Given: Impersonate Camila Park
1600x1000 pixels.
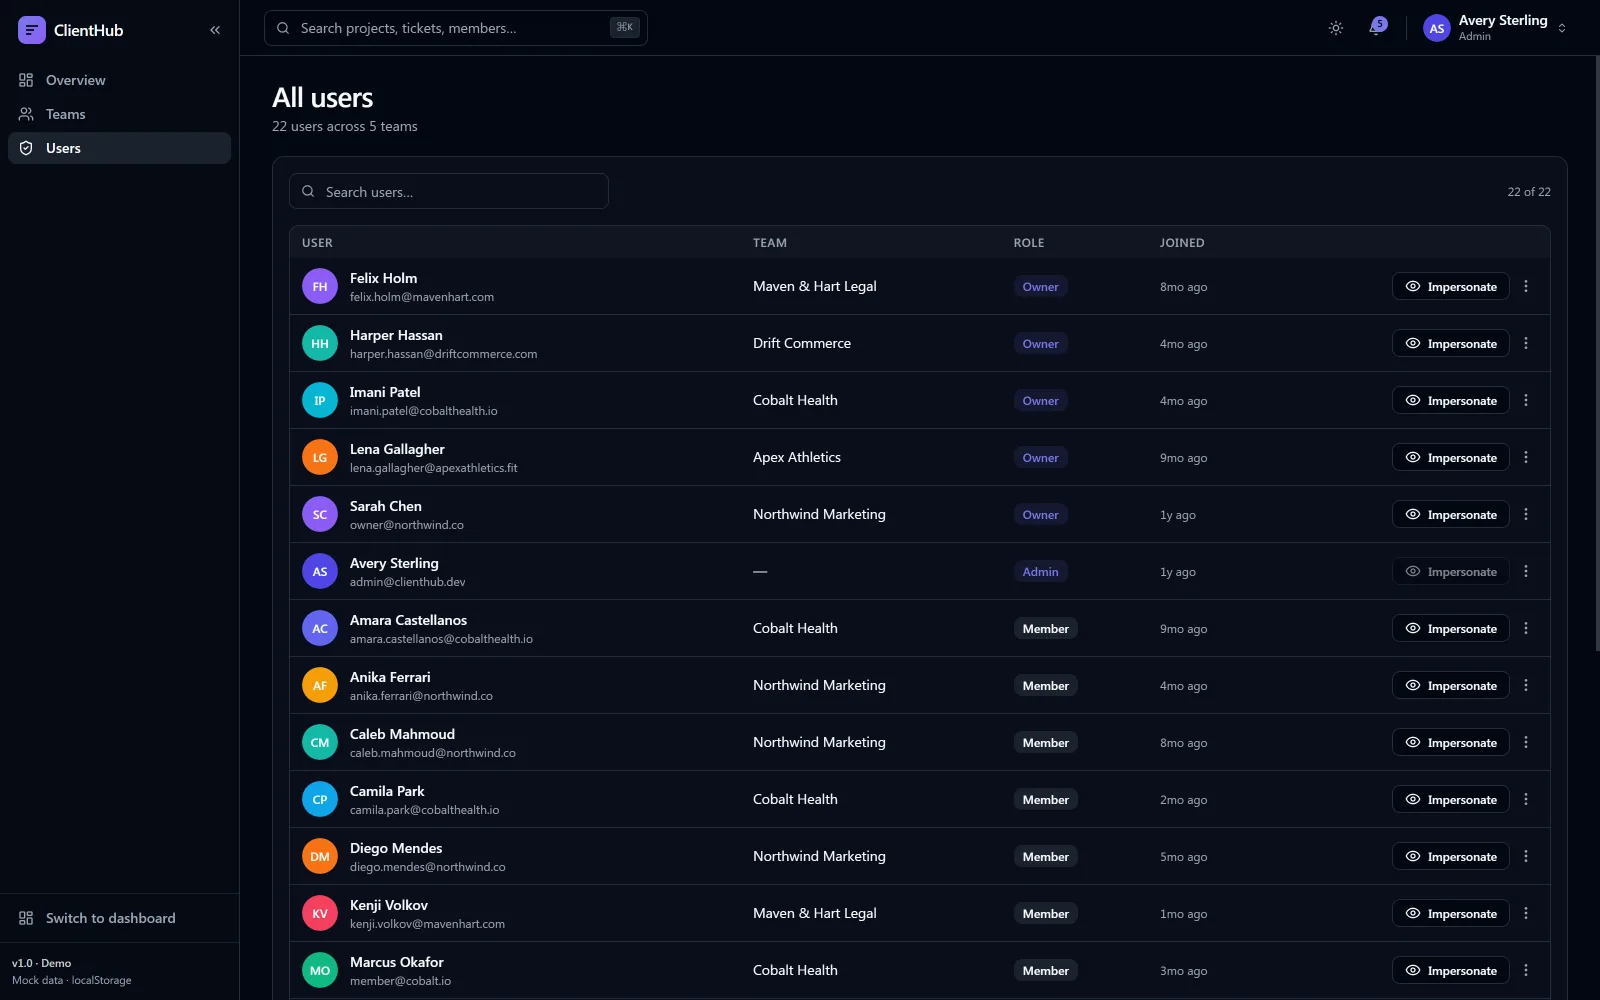Looking at the screenshot, I should 1451,799.
